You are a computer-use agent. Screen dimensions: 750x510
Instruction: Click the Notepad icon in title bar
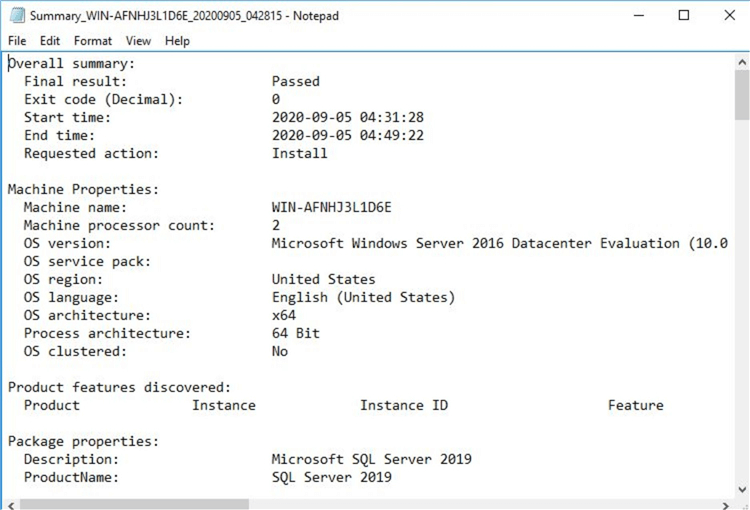click(x=17, y=16)
